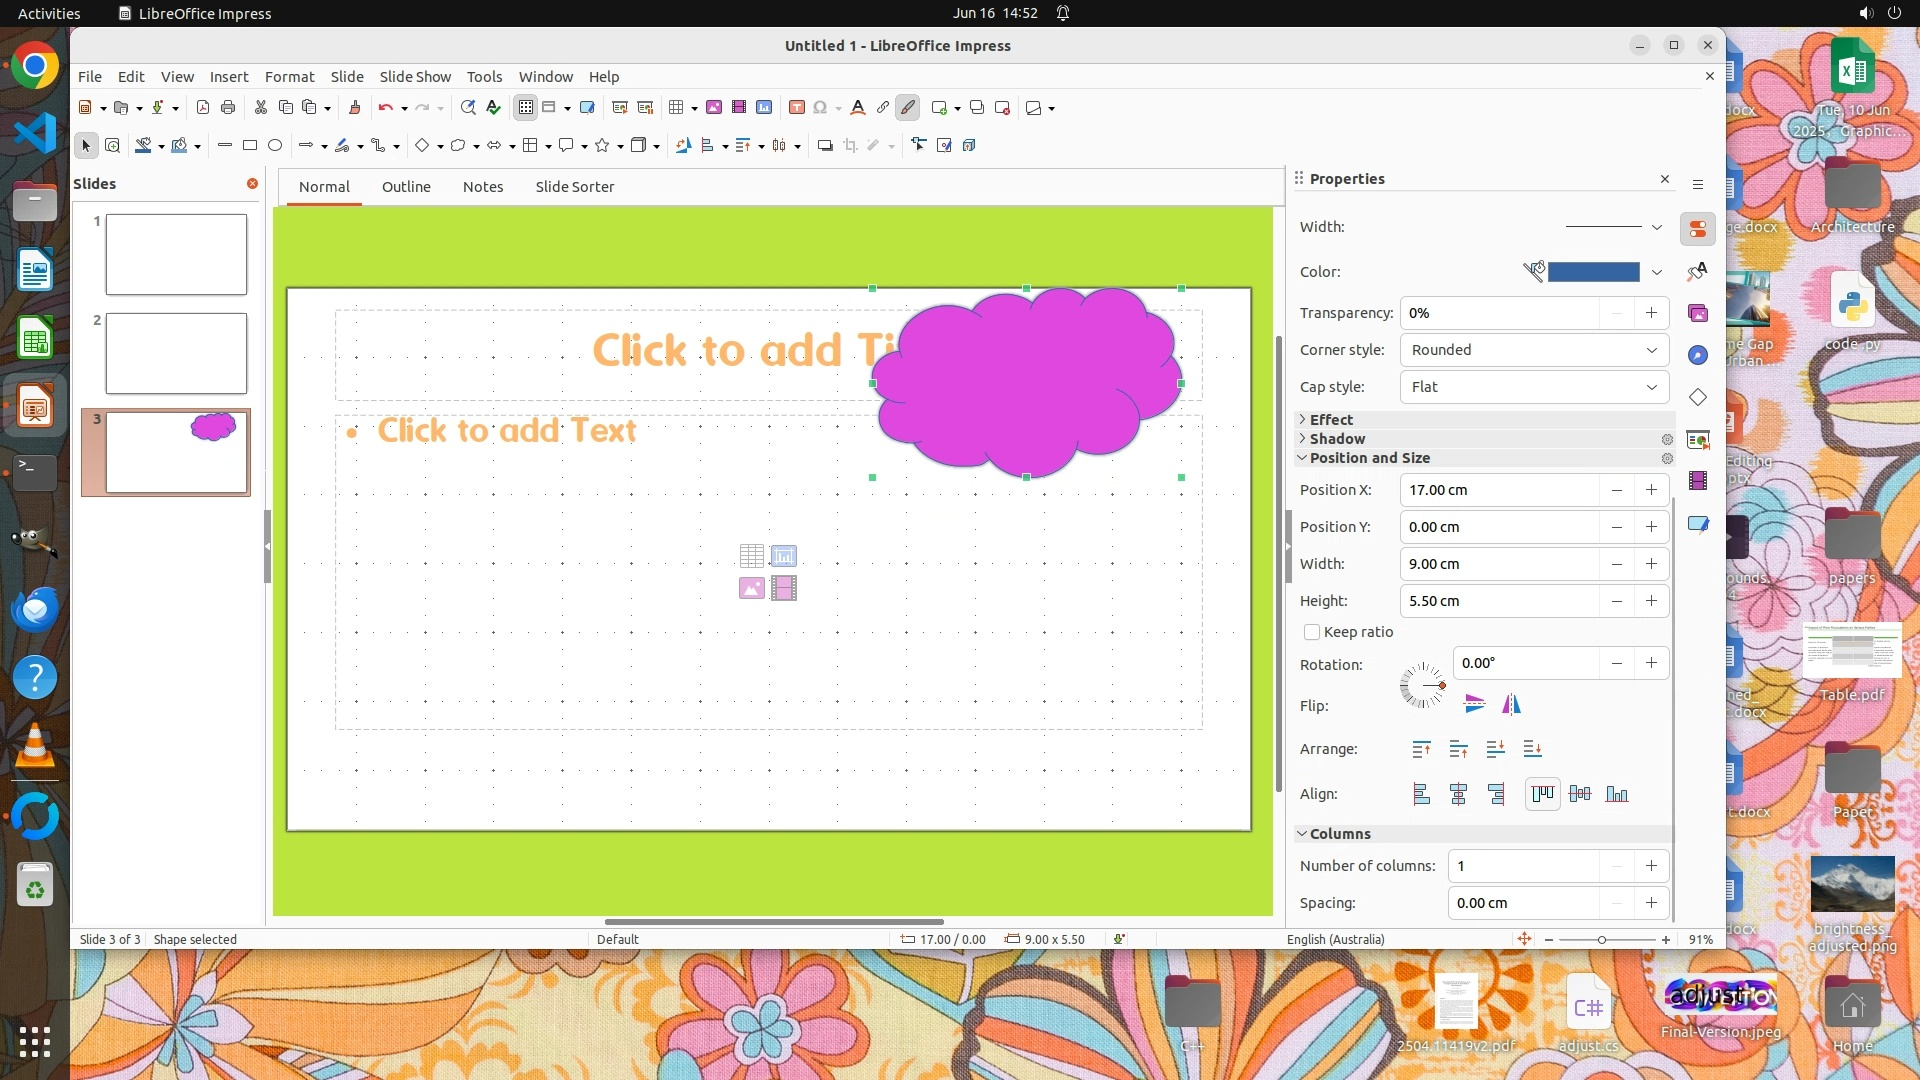Screen dimensions: 1920x1080
Task: Select slide 2 thumbnail in Slides panel
Action: pos(176,353)
